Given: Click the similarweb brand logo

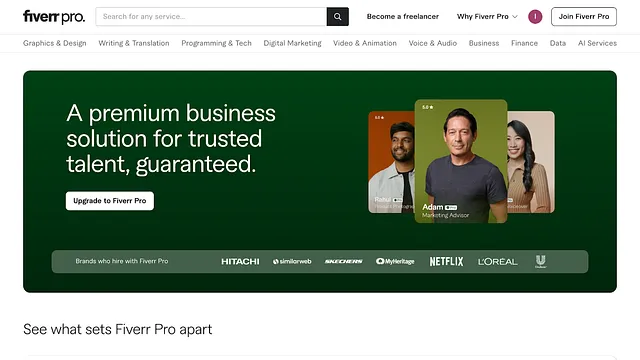Looking at the screenshot, I should click(x=292, y=262).
